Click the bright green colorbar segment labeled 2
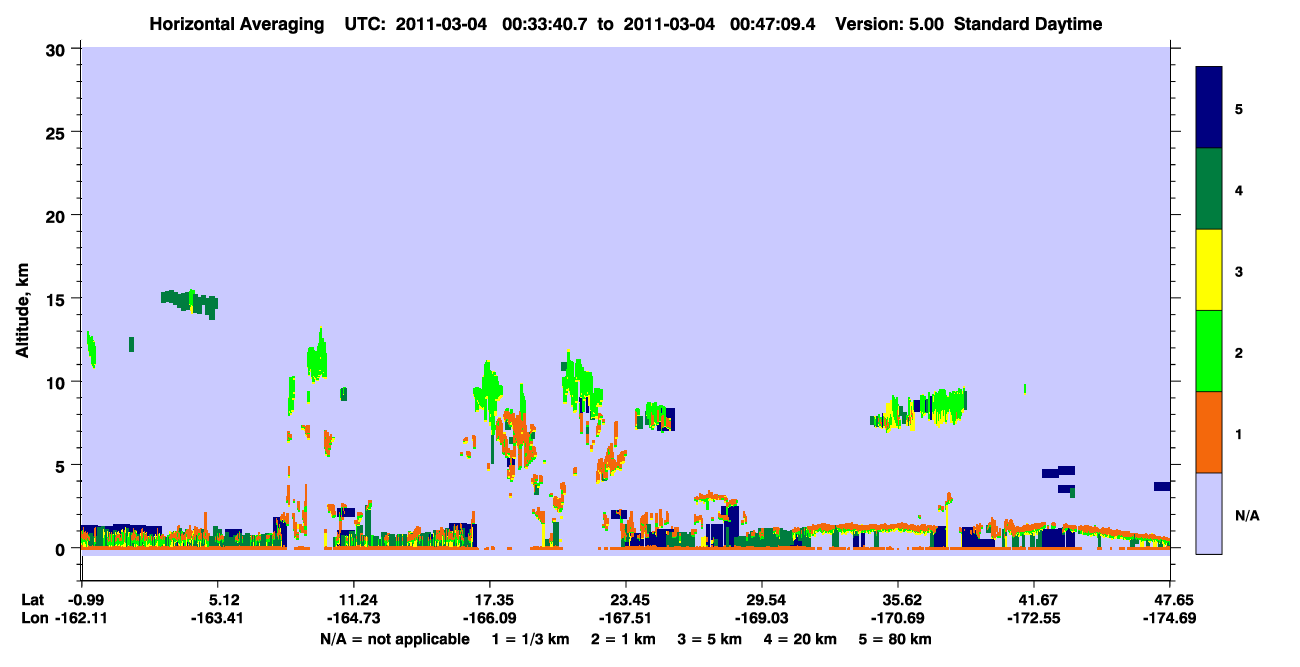The image size is (1300, 667). (x=1209, y=351)
